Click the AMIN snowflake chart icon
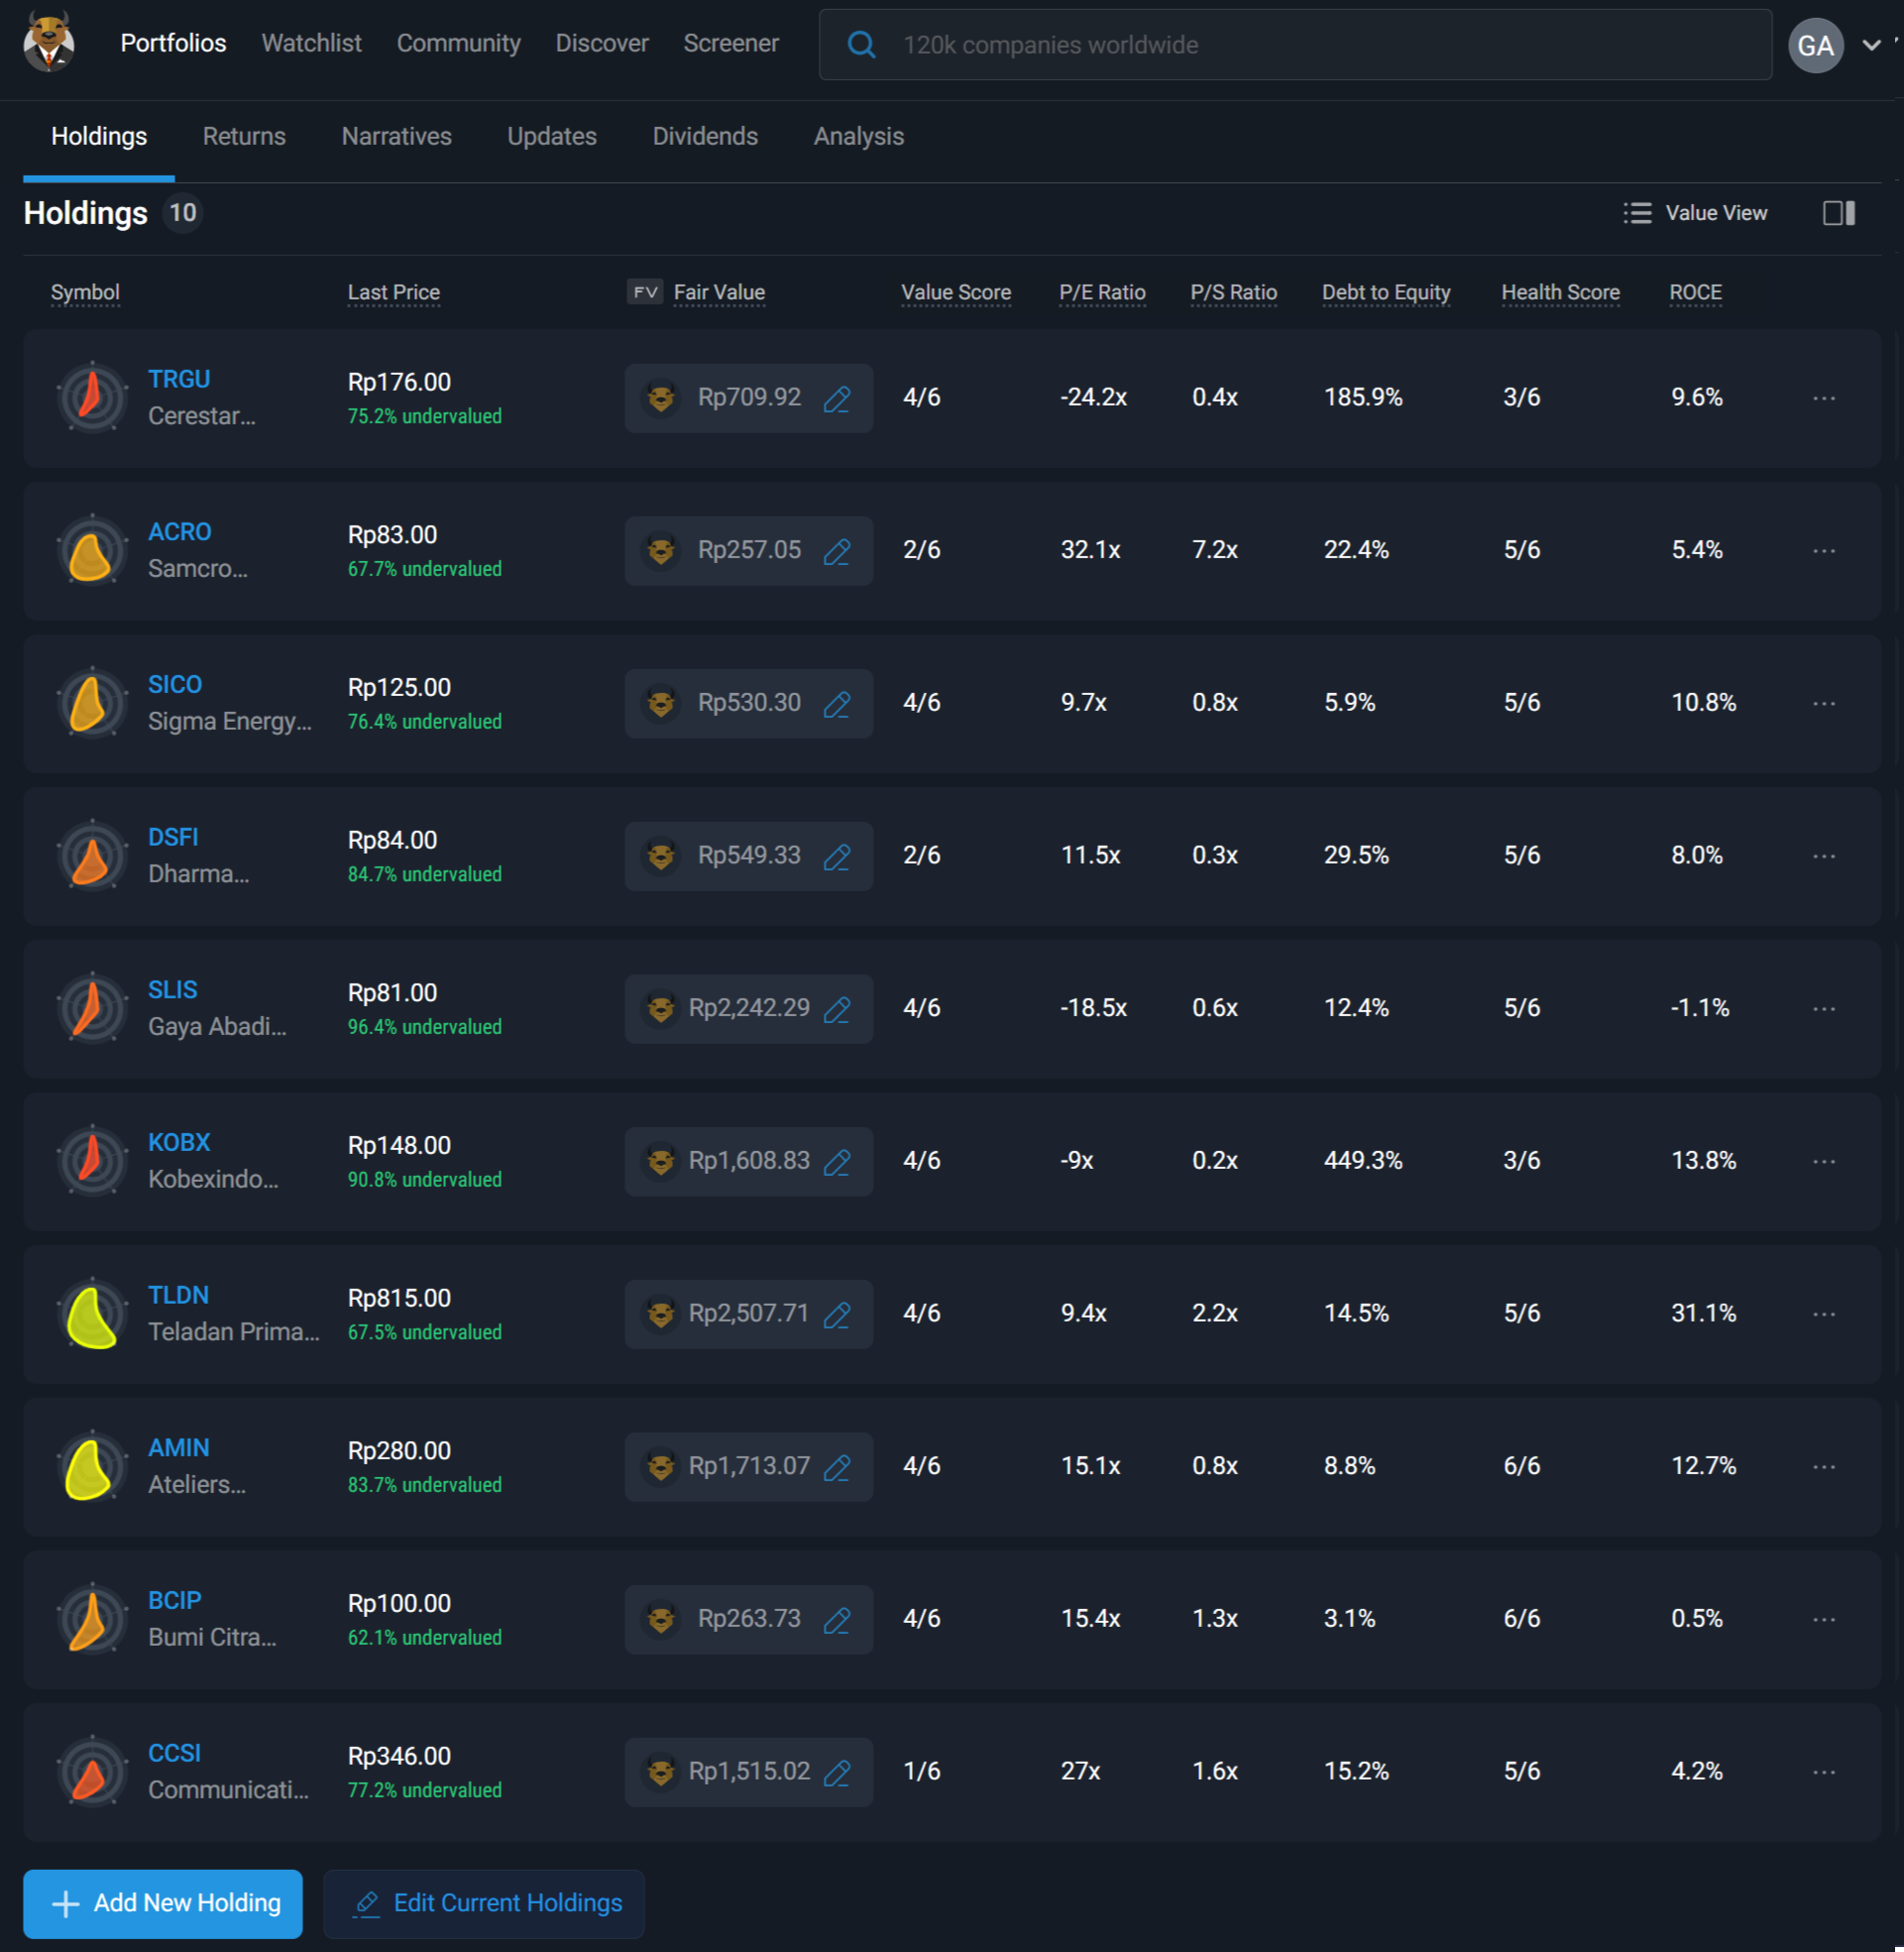The height and width of the screenshot is (1952, 1904). tap(91, 1467)
